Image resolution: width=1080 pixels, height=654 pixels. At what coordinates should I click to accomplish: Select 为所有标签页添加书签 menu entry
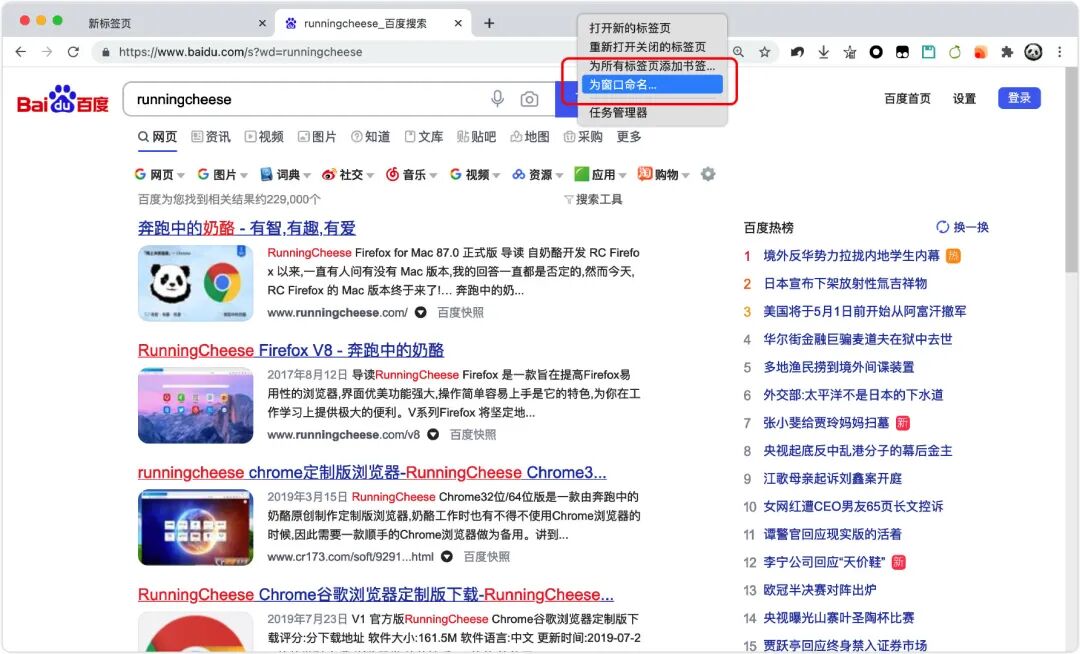pos(652,65)
